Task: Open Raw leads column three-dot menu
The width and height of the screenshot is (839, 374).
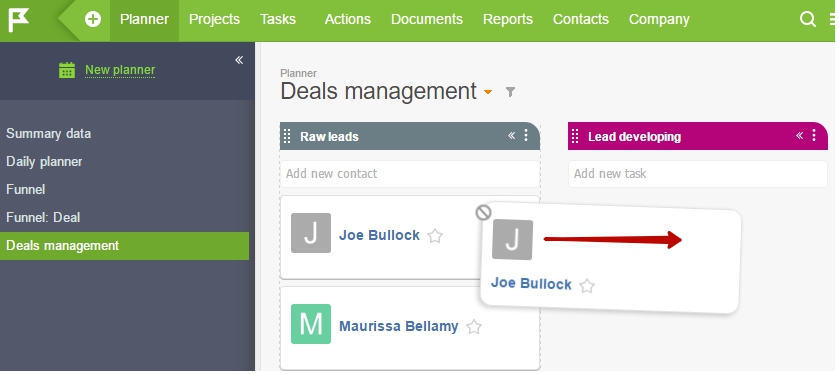Action: (526, 135)
